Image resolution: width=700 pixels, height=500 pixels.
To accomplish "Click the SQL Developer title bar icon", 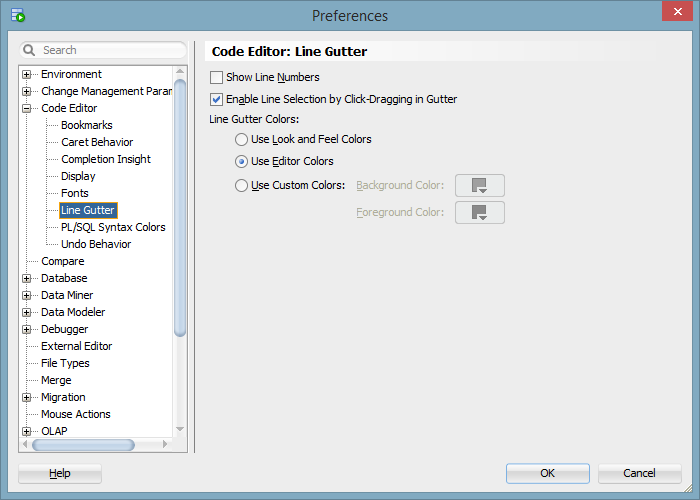I will click(x=17, y=15).
